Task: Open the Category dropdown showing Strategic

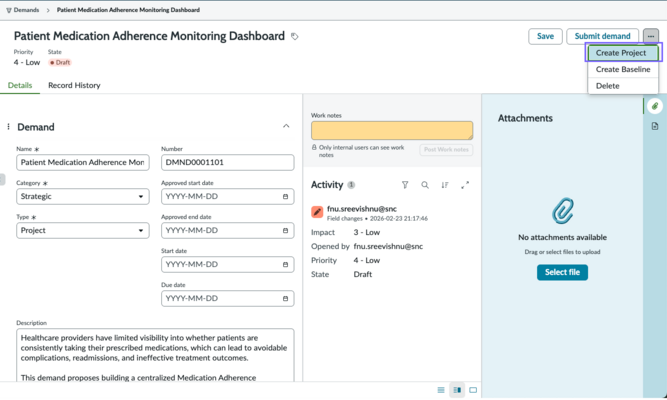Action: pyautogui.click(x=83, y=197)
